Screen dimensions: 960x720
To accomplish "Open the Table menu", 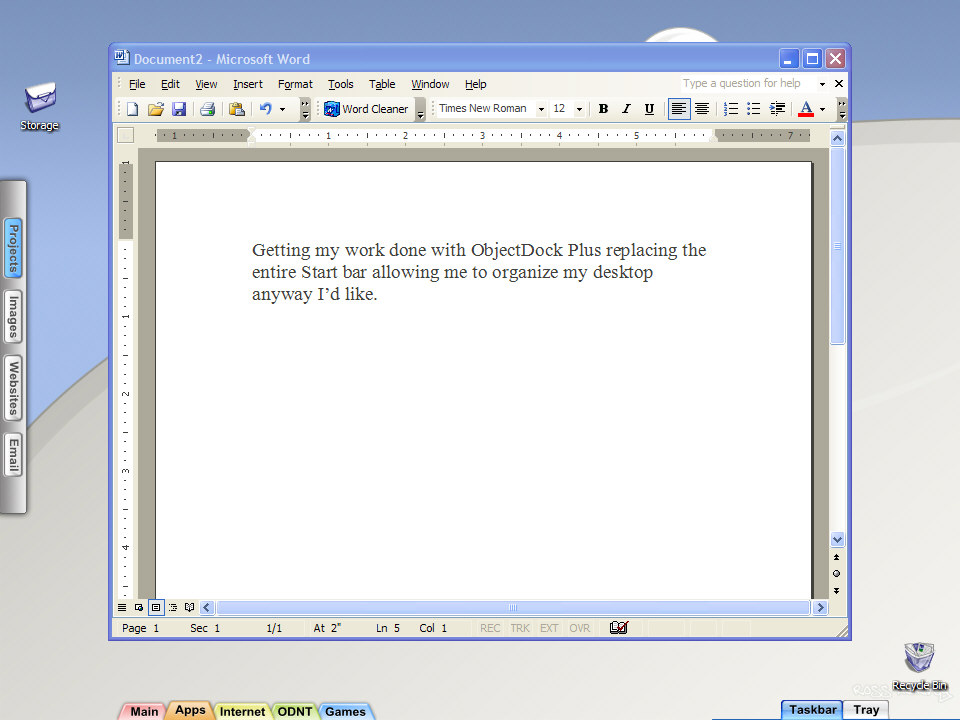I will 382,84.
